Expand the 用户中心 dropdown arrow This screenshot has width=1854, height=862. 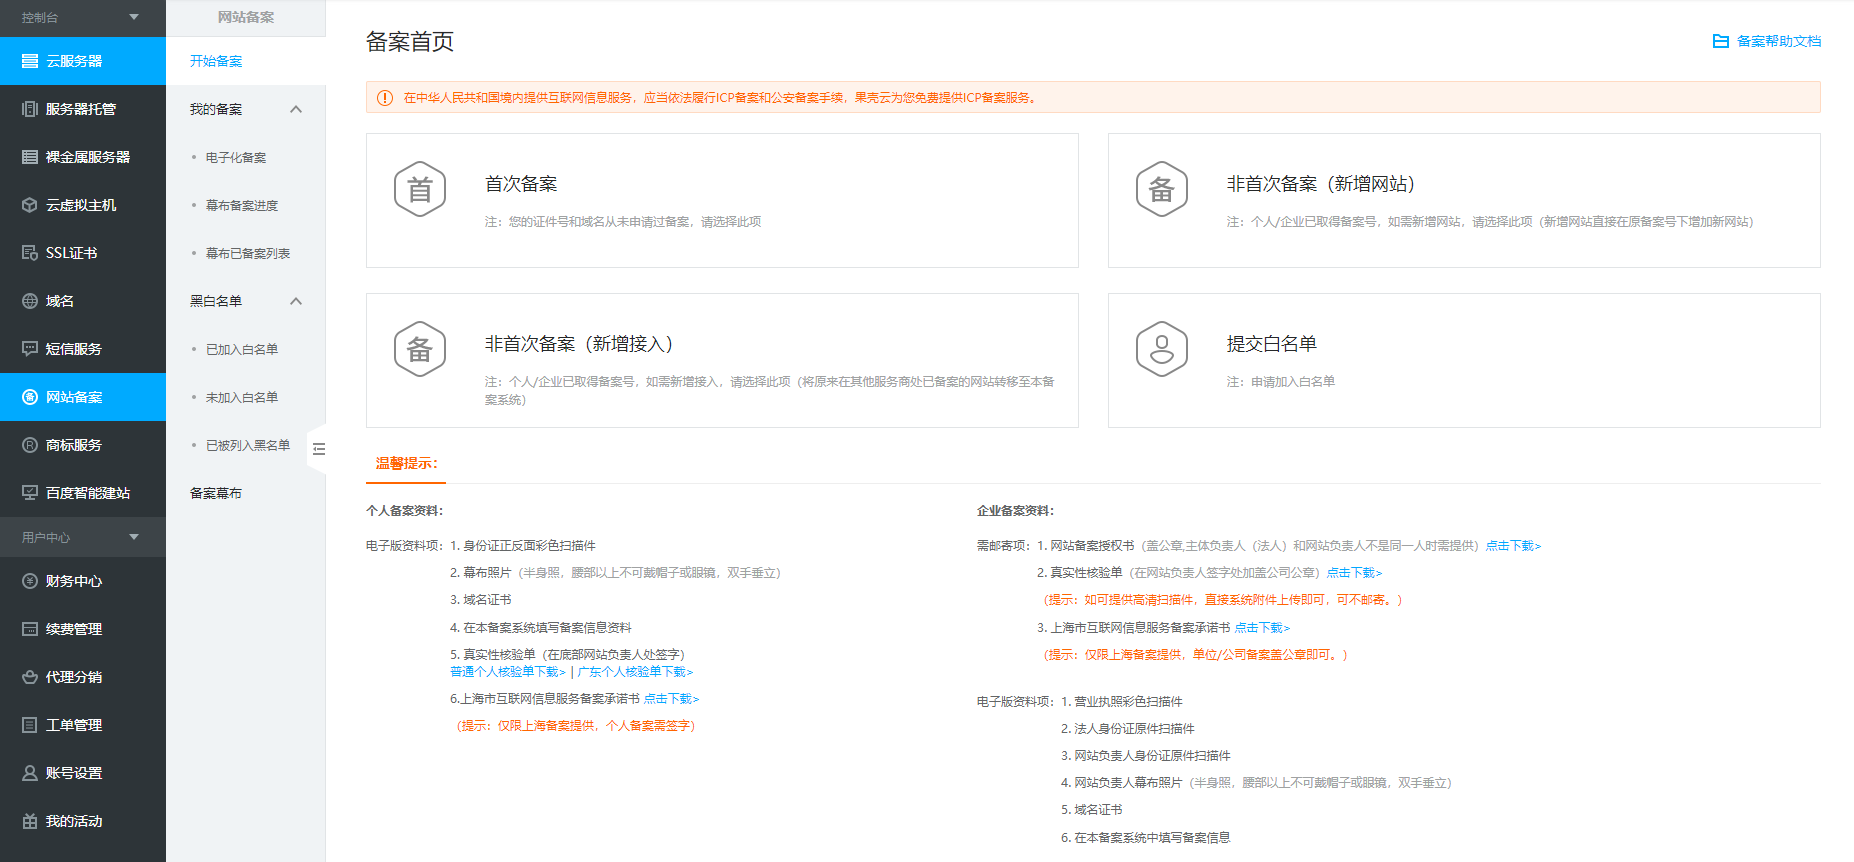point(134,537)
